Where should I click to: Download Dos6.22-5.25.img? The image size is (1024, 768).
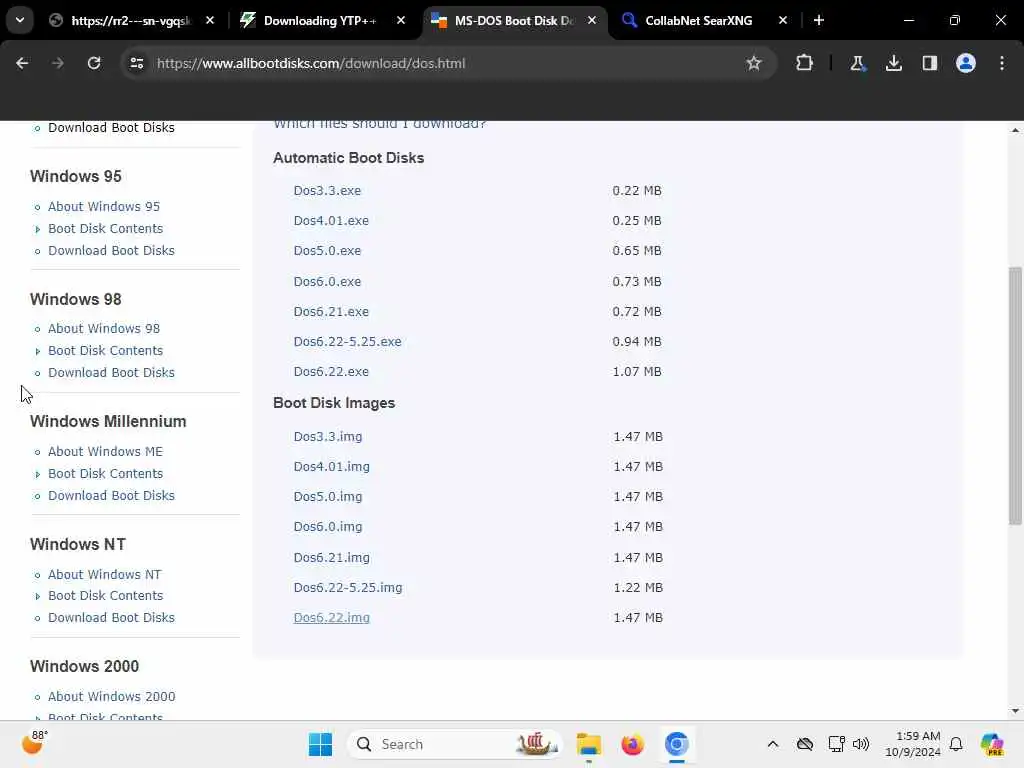click(x=348, y=587)
